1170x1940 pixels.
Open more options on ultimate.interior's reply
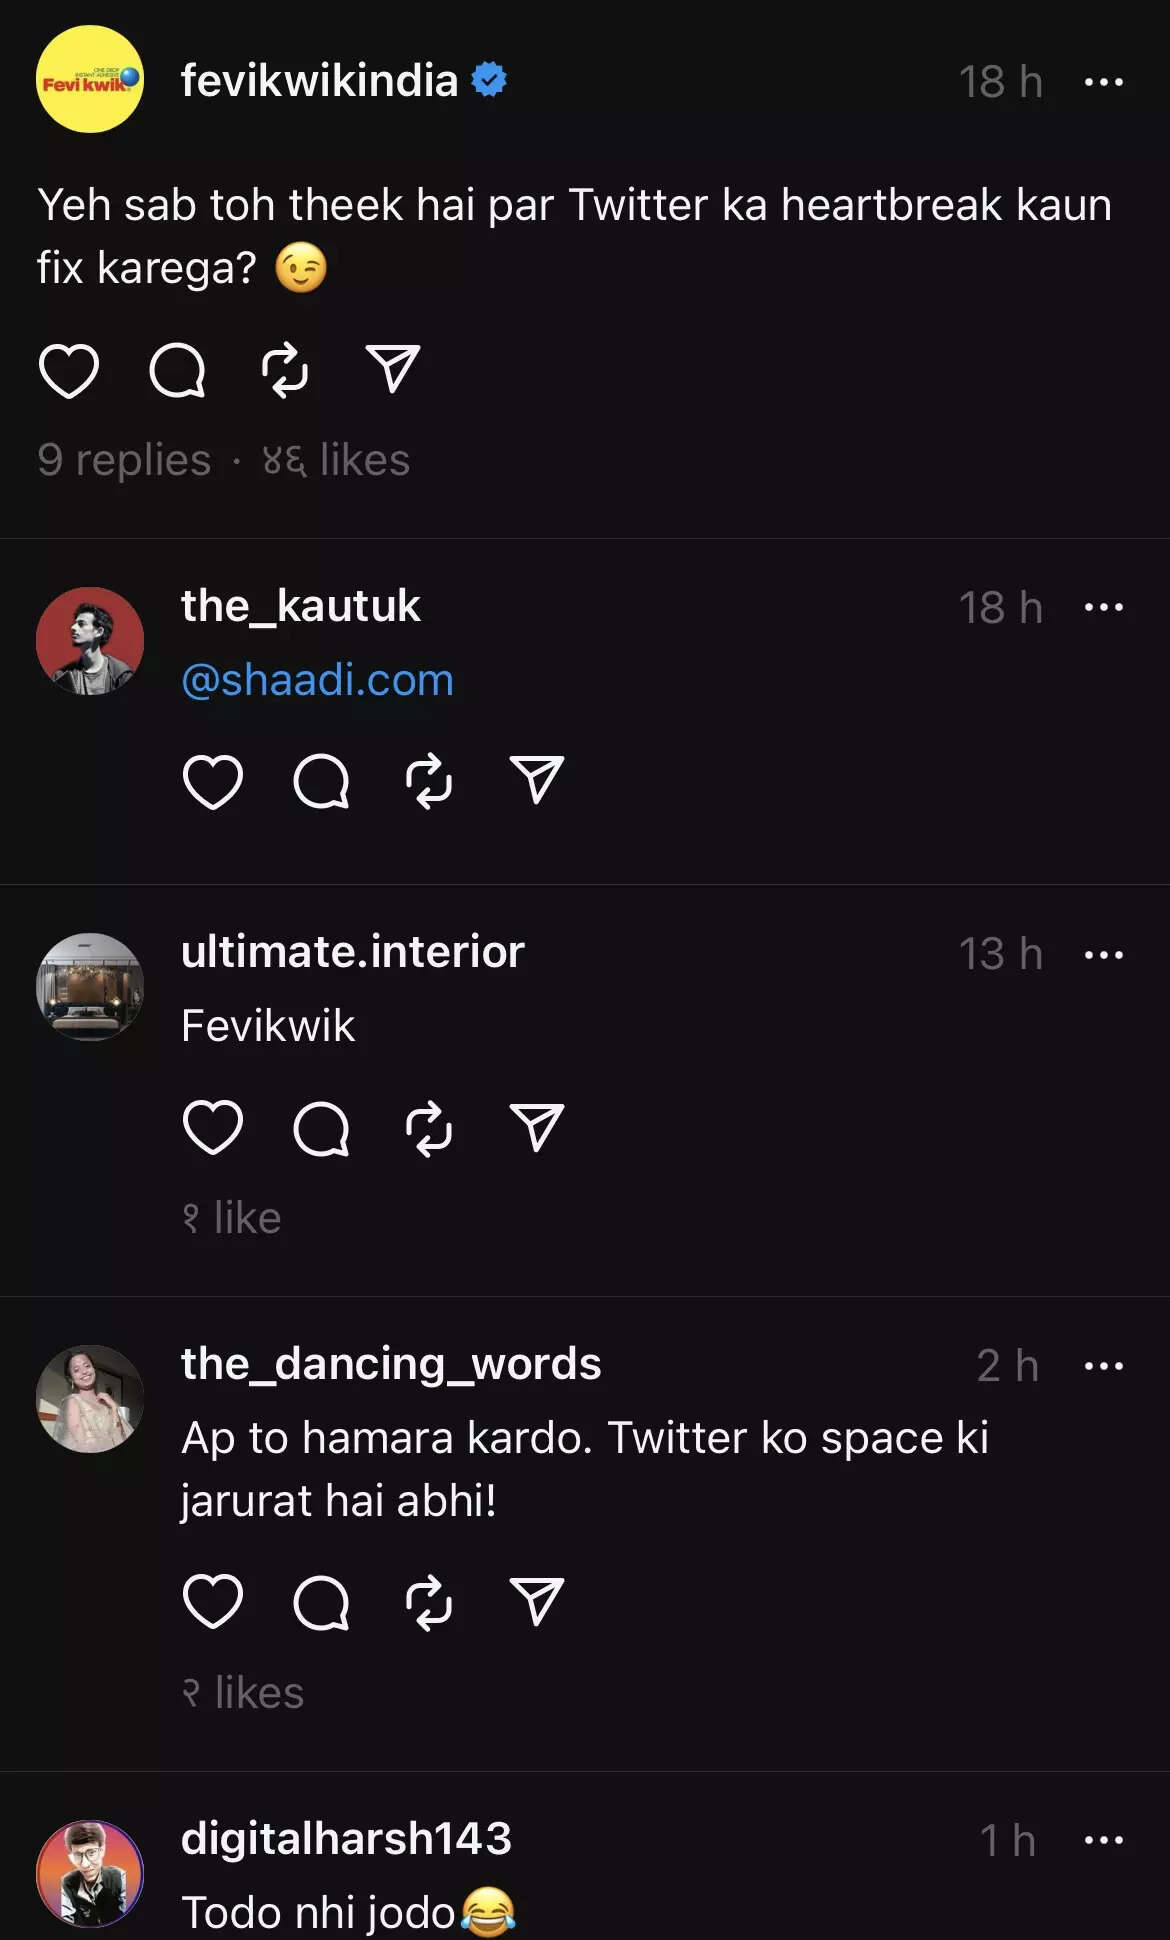(1103, 955)
